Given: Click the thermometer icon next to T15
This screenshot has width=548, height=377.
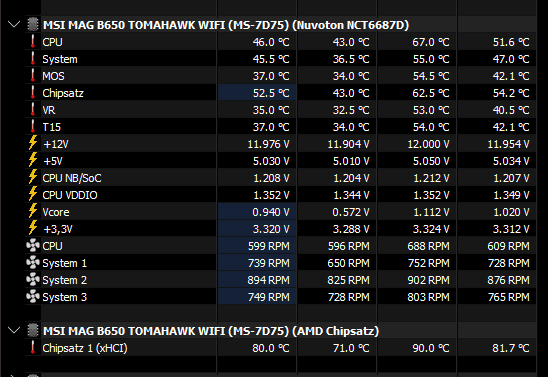Looking at the screenshot, I should [33, 126].
